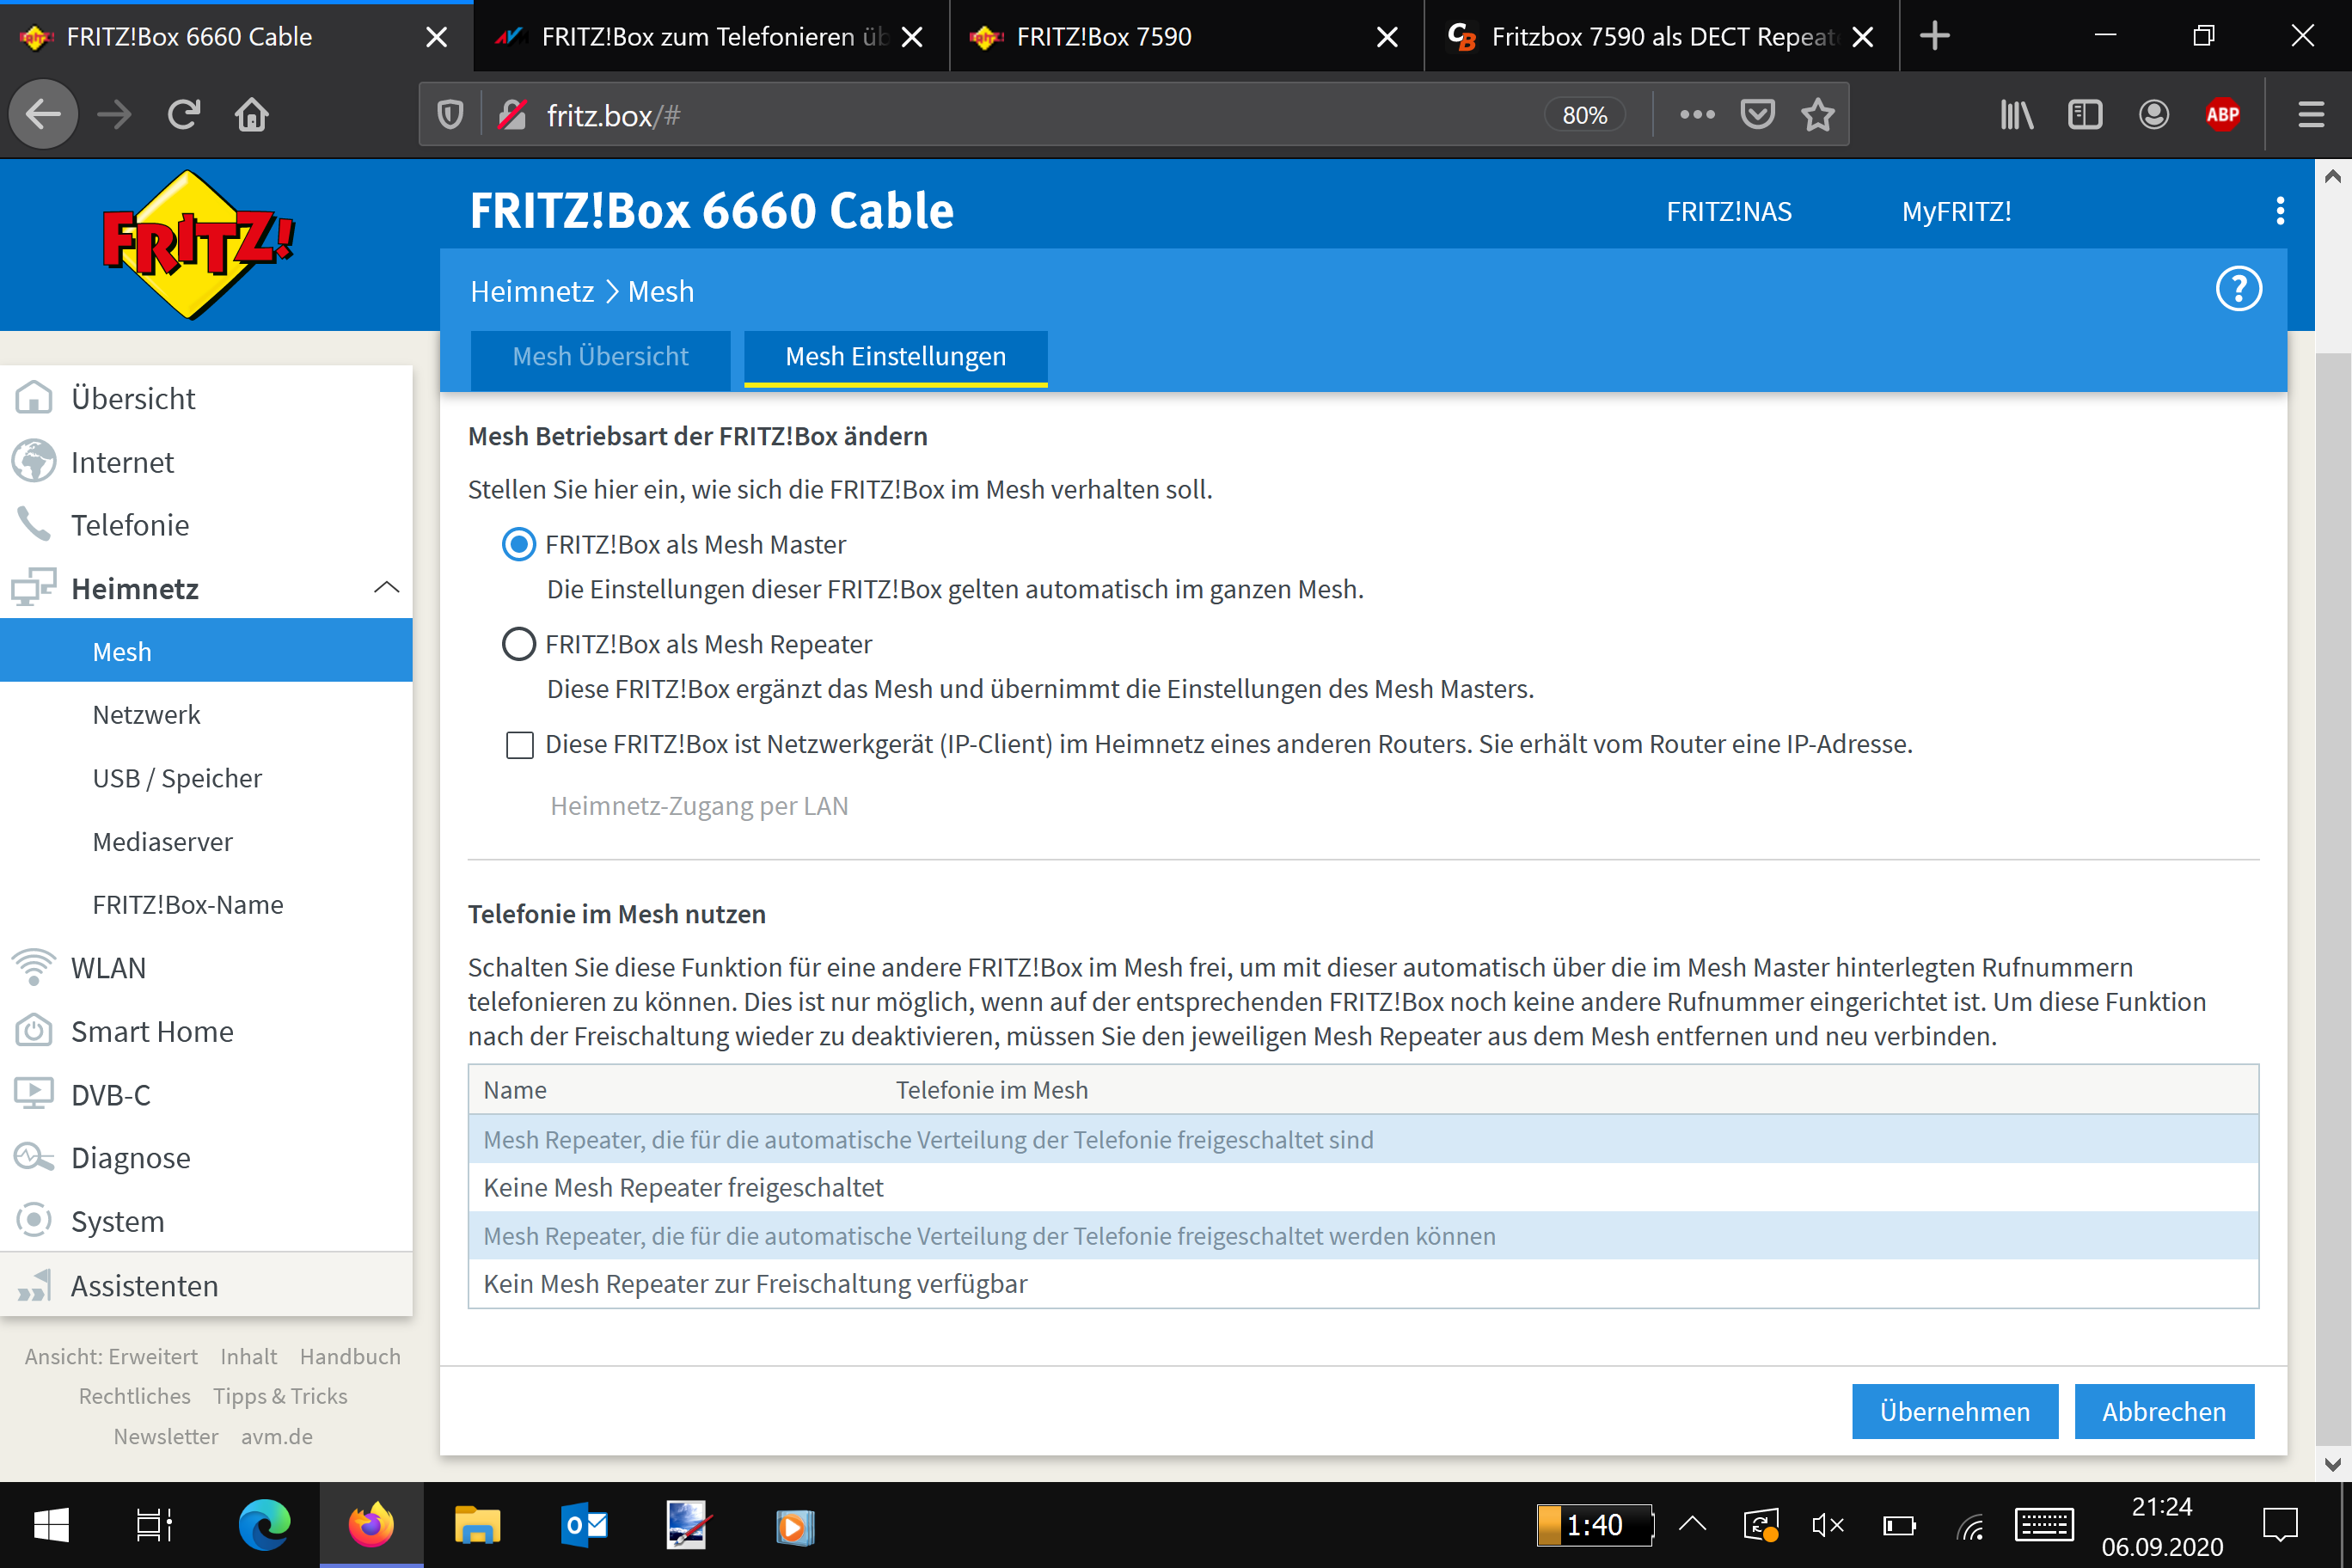Click the Abbrechen button
Image resolution: width=2352 pixels, height=1568 pixels.
(2163, 1411)
